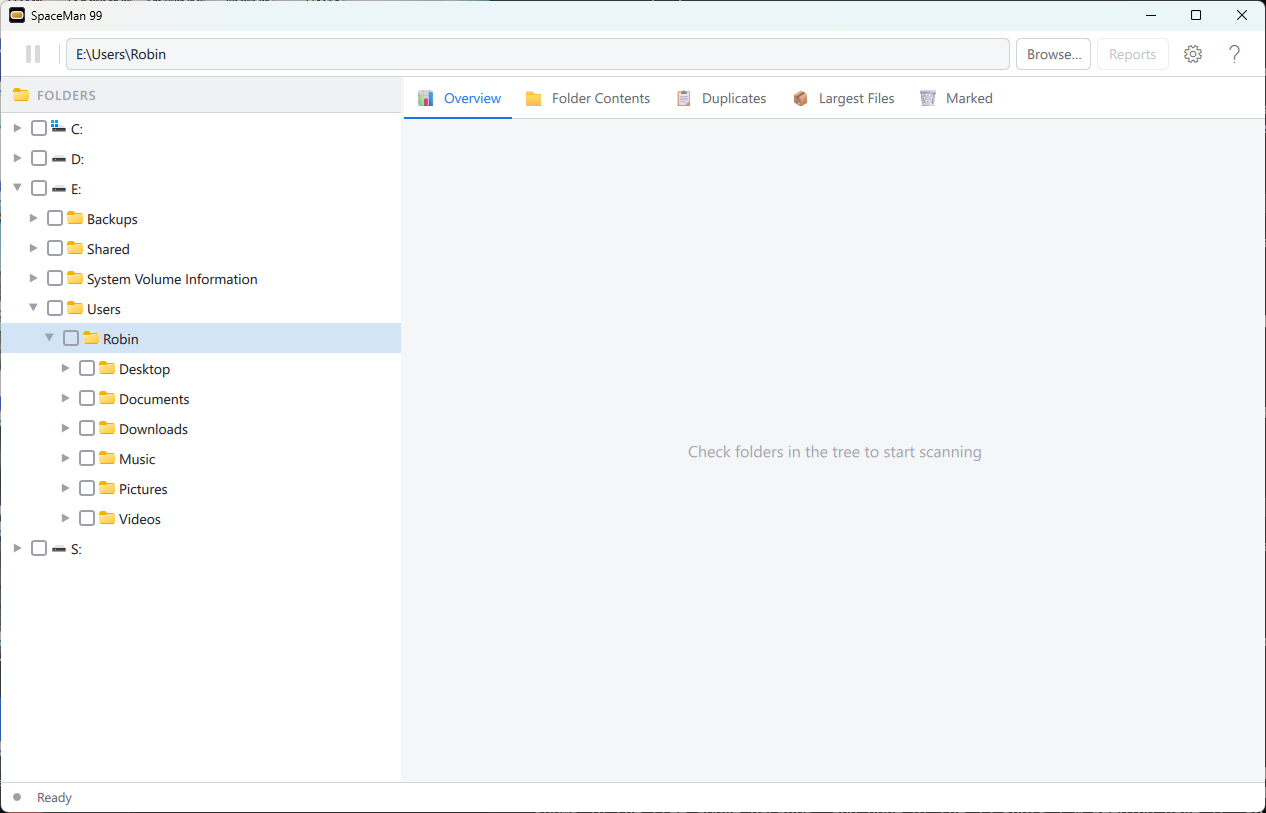Screen dimensions: 1266x813
Task: Open help with the question mark icon
Action: tap(1235, 54)
